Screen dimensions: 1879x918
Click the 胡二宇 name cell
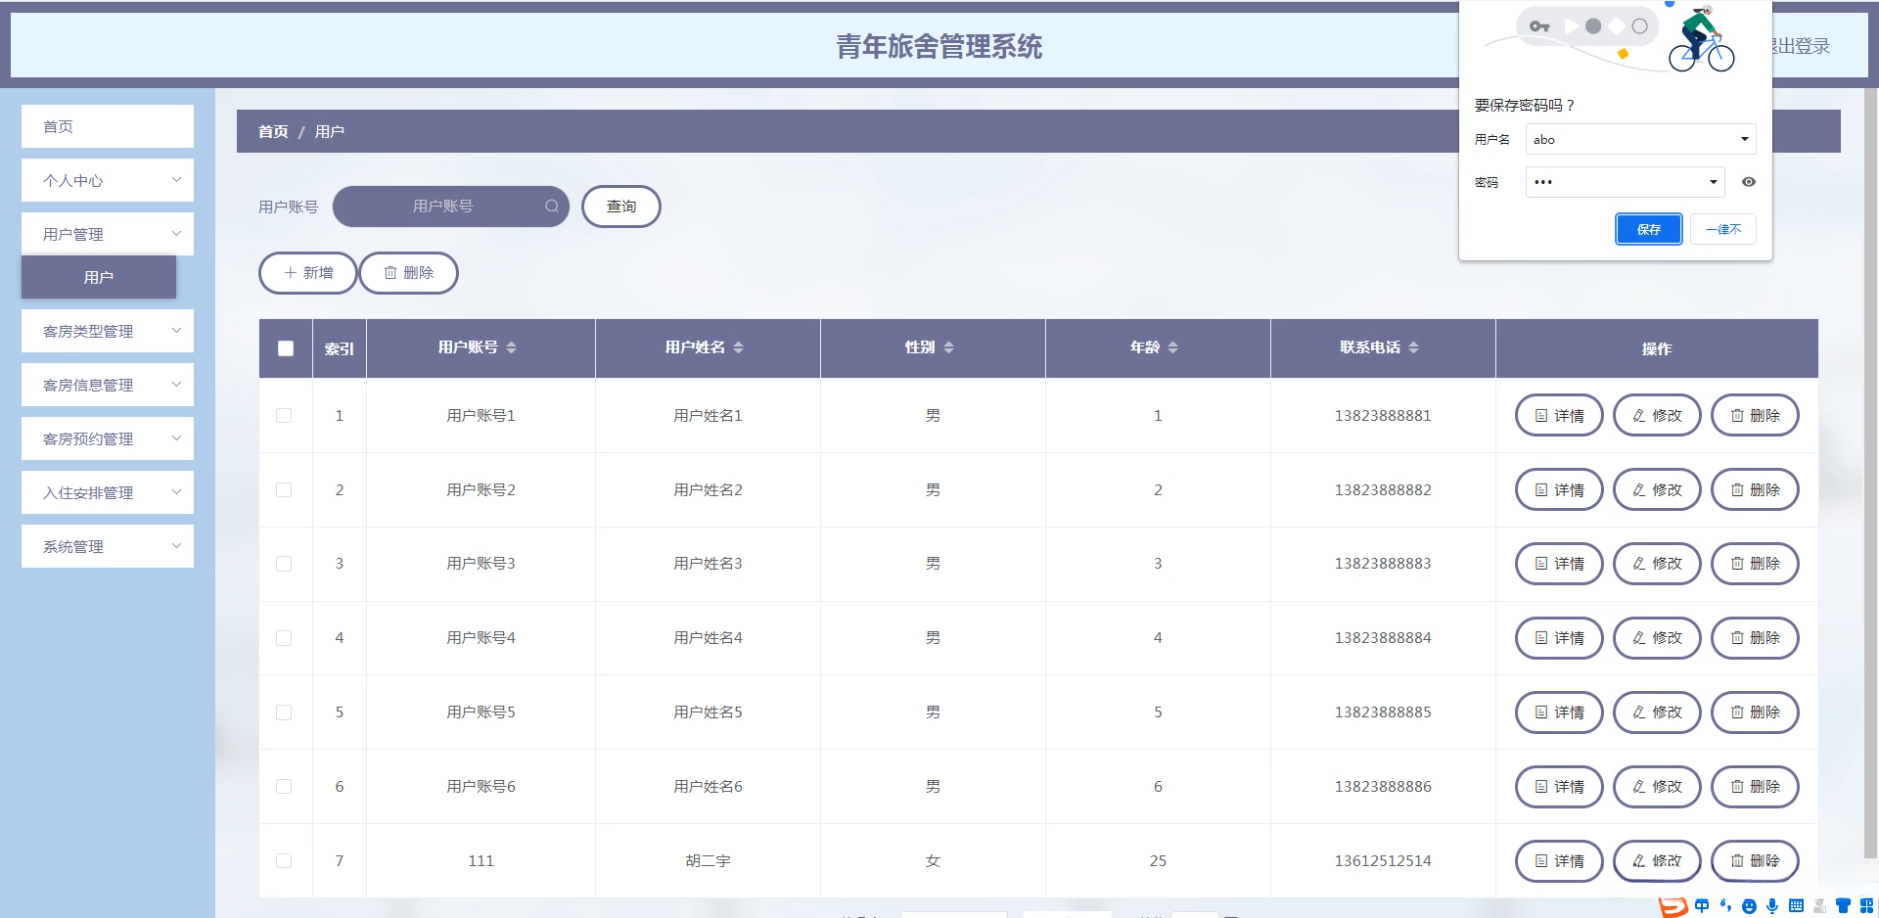(708, 861)
